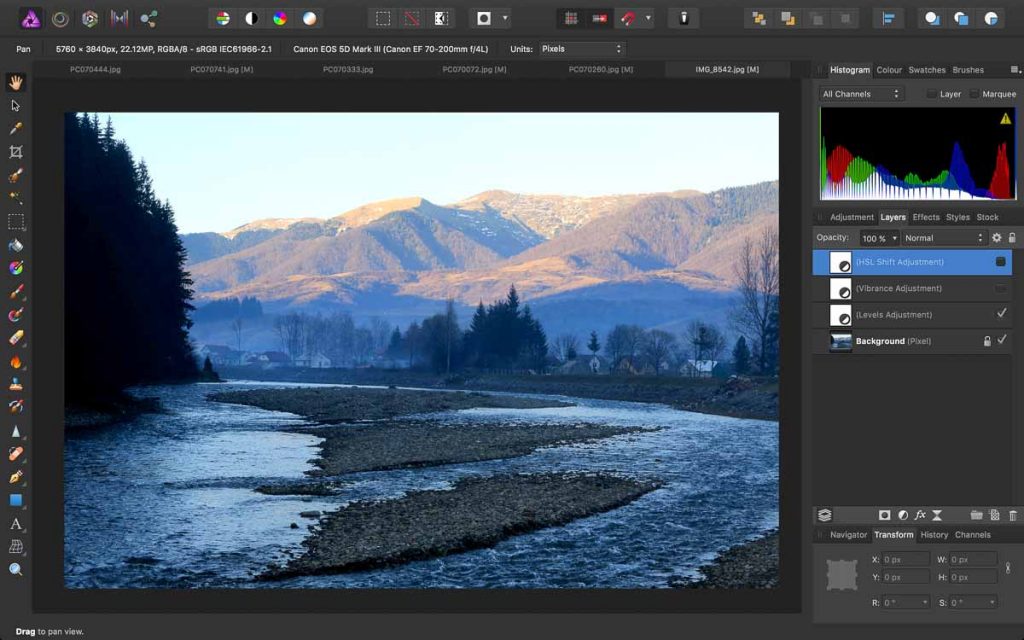Click the Mask Layer icon below the layers

pyautogui.click(x=885, y=515)
